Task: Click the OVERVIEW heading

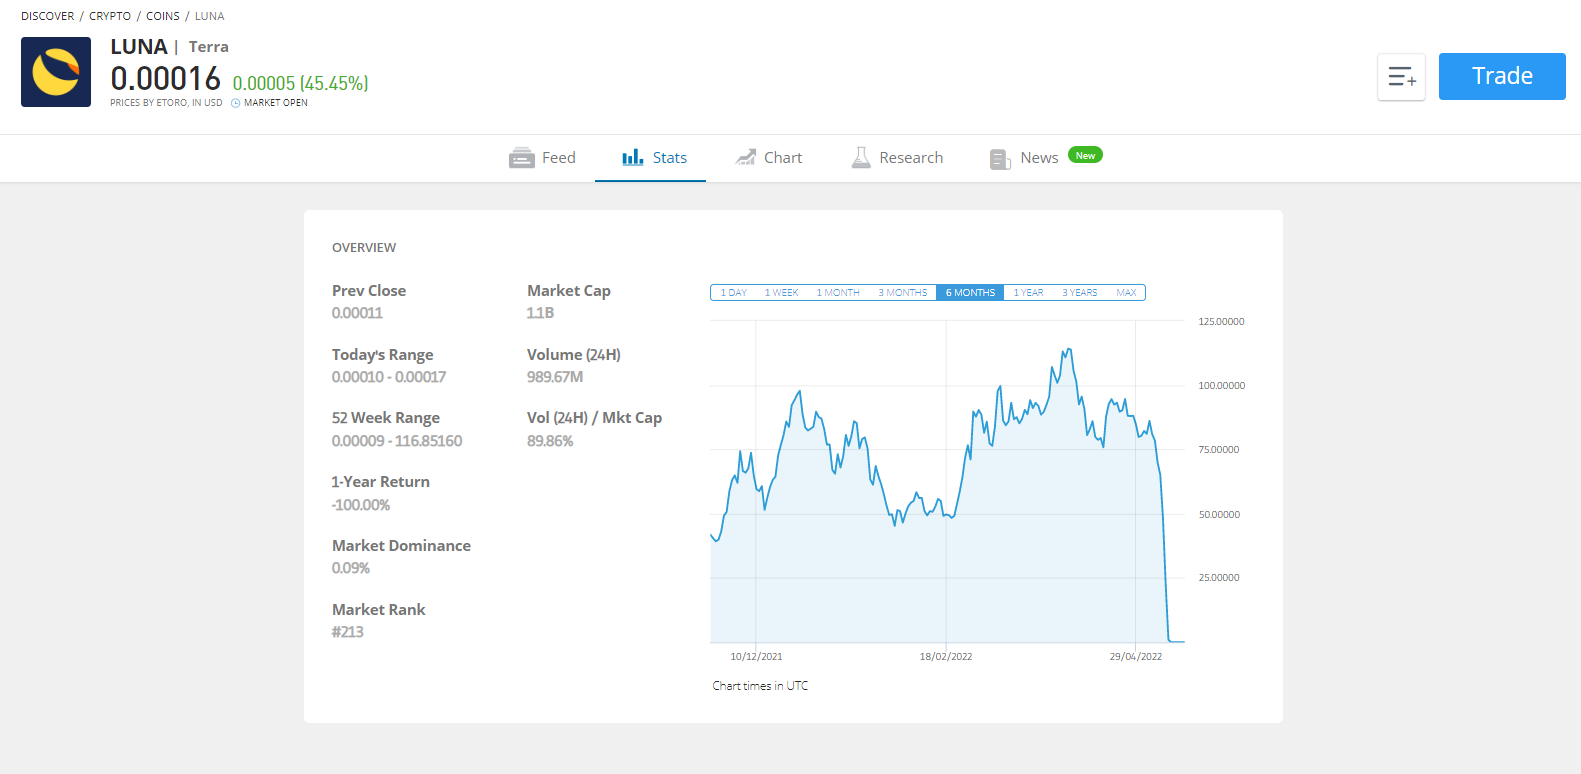Action: click(x=364, y=248)
